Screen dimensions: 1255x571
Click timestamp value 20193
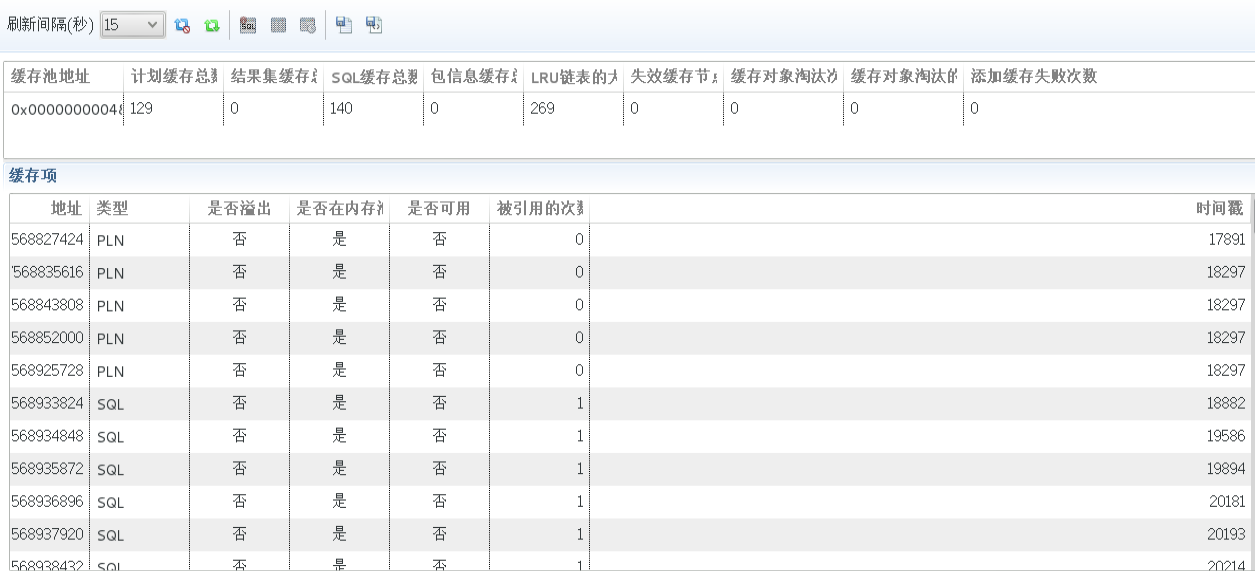[1226, 534]
